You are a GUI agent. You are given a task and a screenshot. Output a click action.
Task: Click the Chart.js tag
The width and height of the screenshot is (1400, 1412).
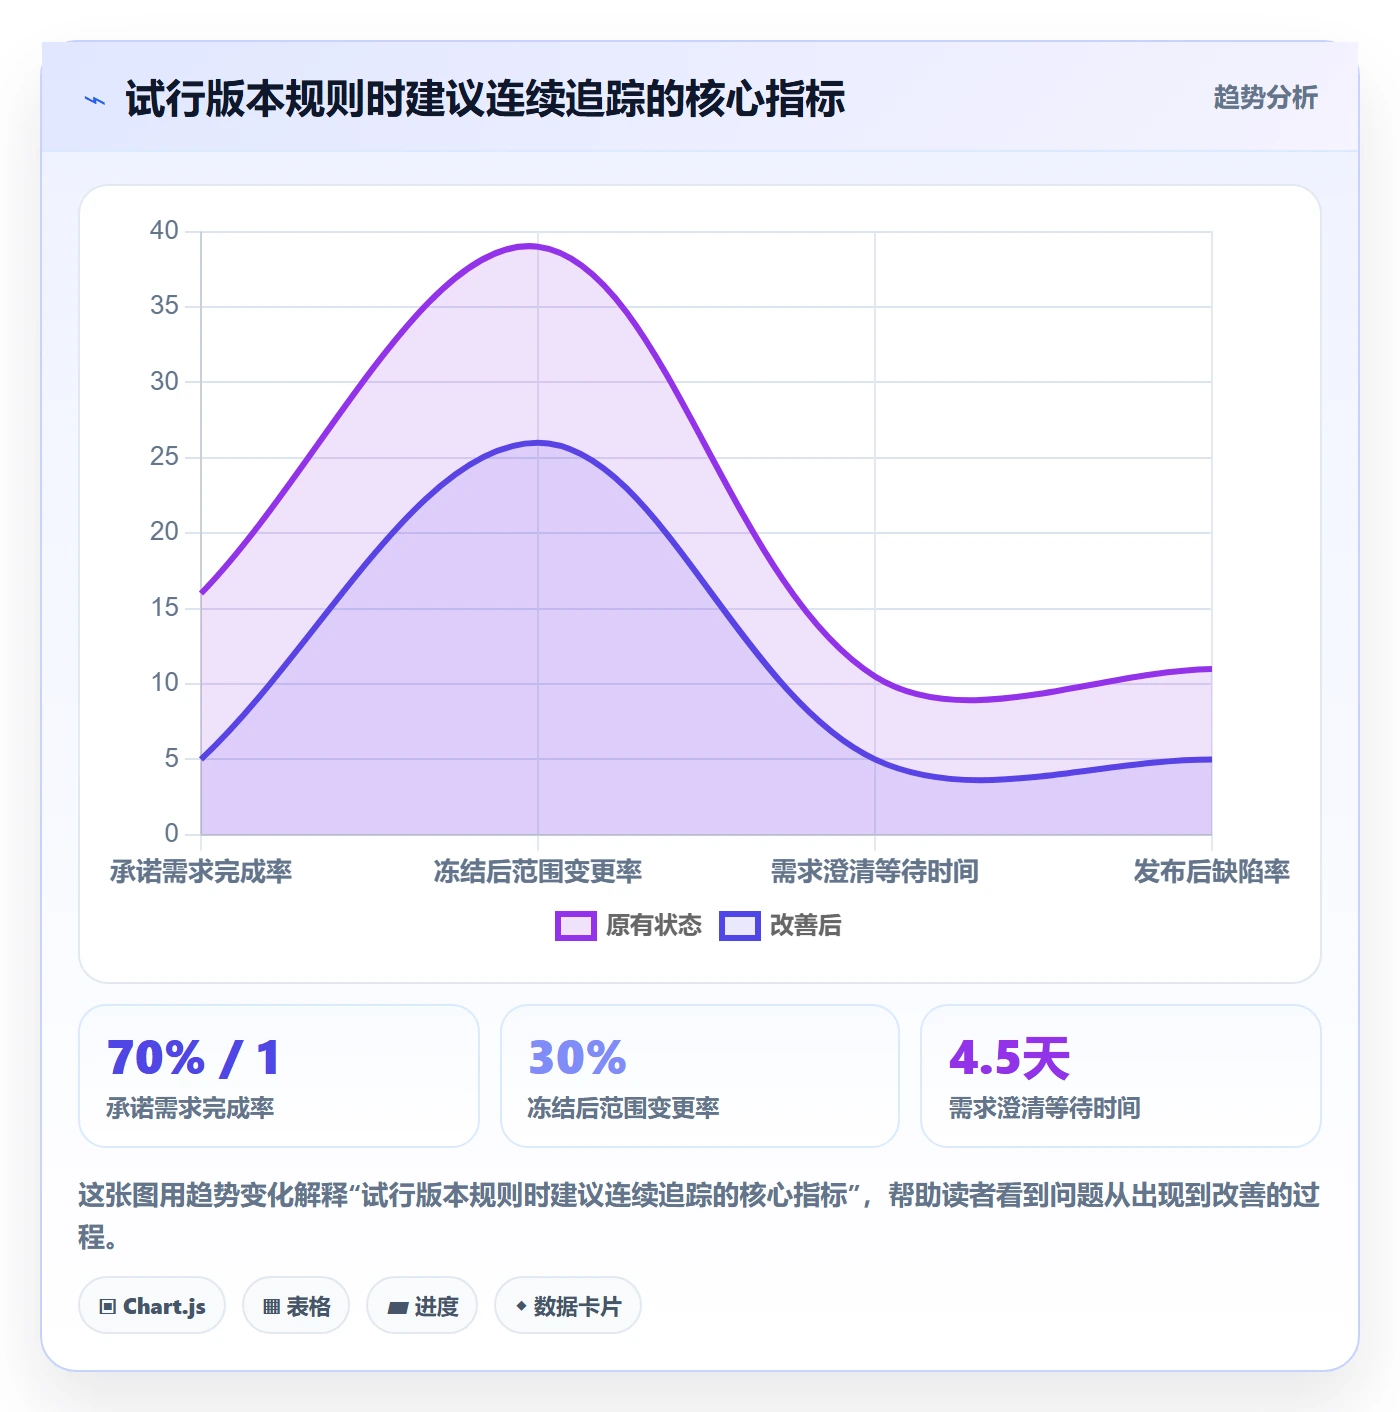tap(152, 1306)
